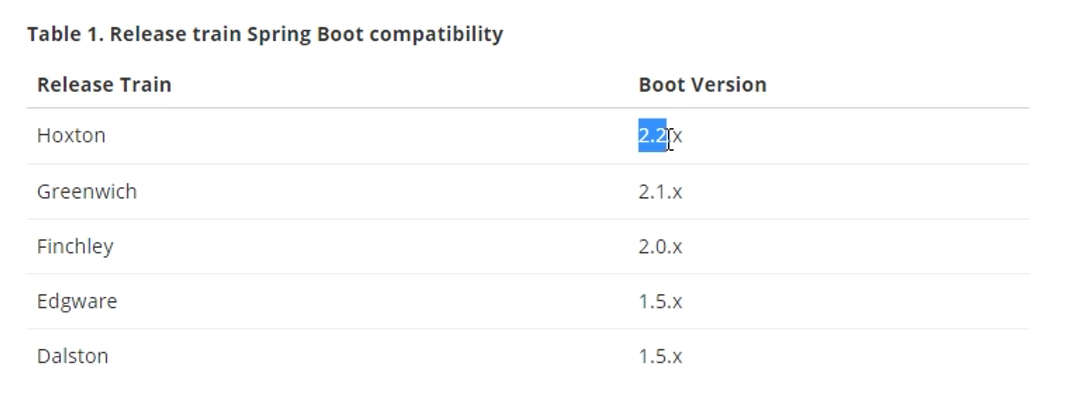The width and height of the screenshot is (1085, 404).
Task: Select the Greenwich release train cell
Action: (87, 191)
